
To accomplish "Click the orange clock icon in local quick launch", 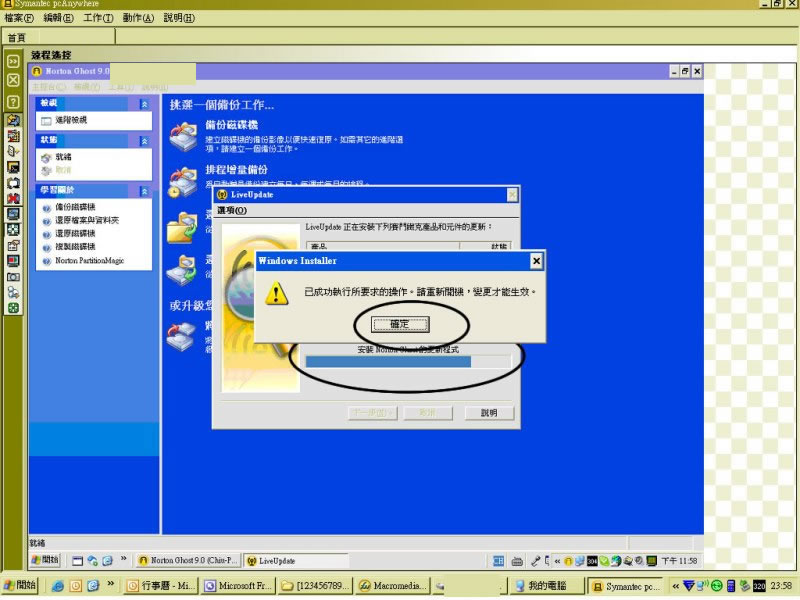I will [x=76, y=586].
